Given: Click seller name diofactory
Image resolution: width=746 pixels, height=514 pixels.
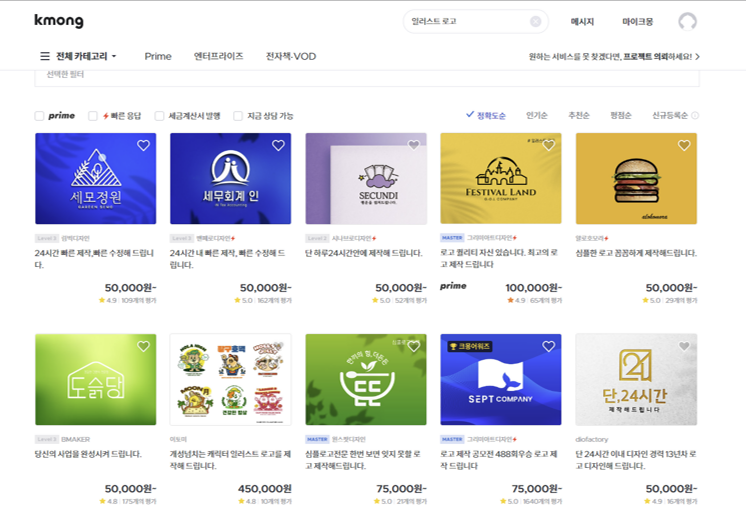Looking at the screenshot, I should 592,439.
